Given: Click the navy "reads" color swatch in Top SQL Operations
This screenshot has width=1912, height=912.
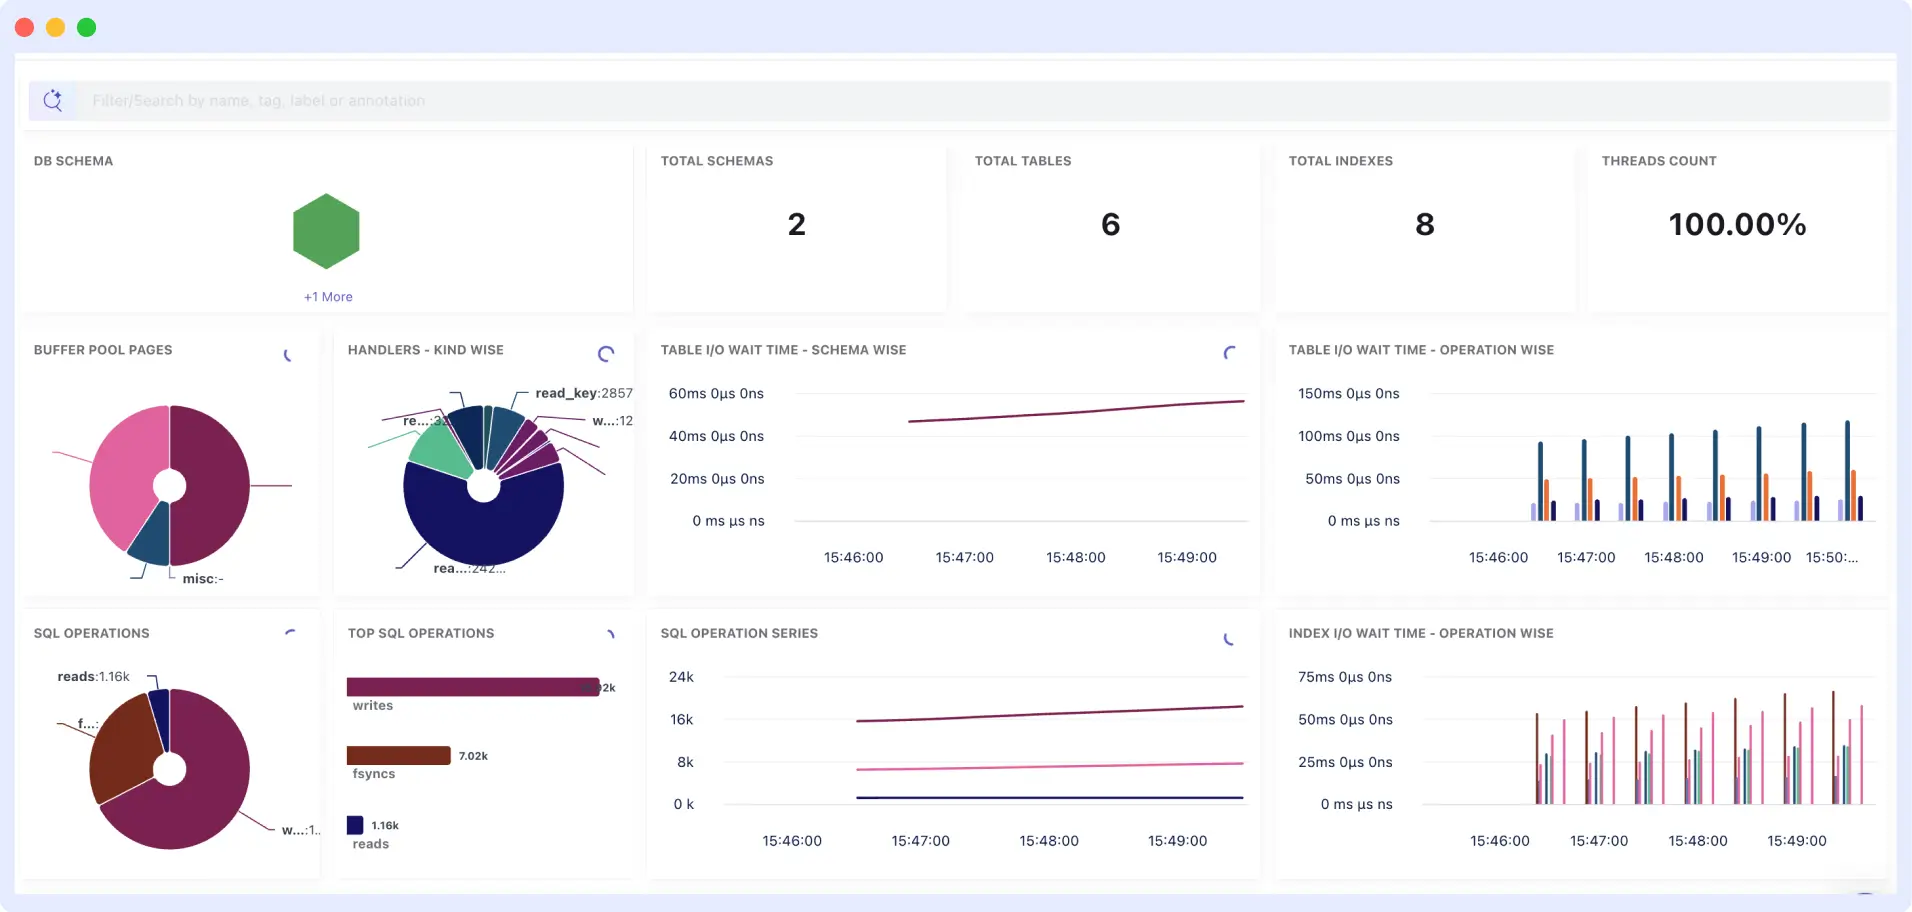Looking at the screenshot, I should [354, 824].
